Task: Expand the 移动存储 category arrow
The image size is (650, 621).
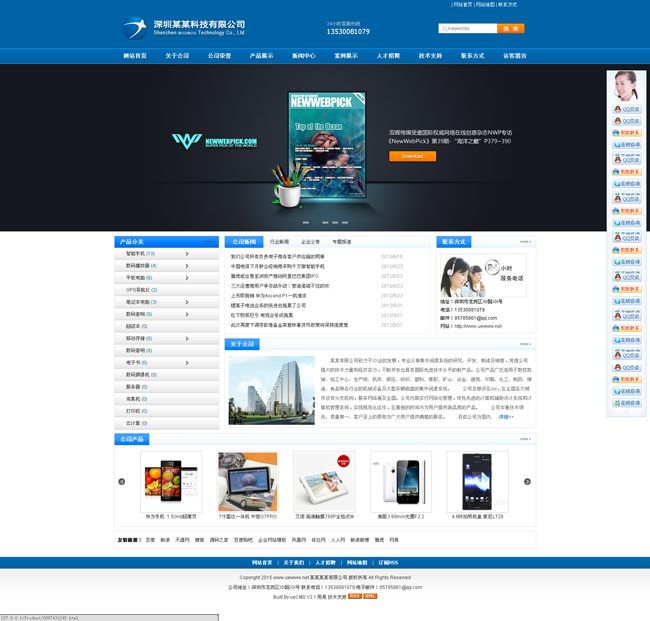Action: [187, 339]
